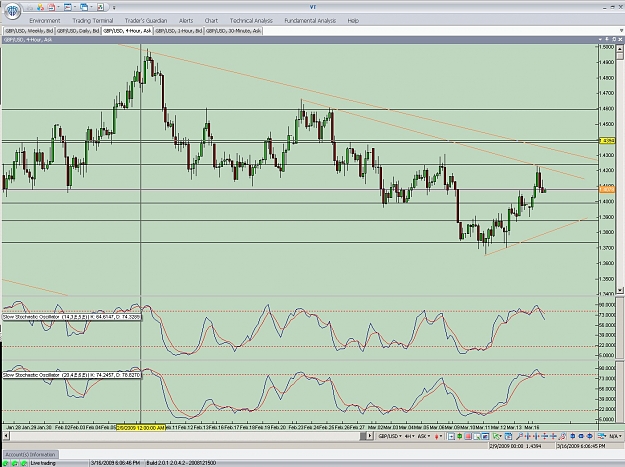Viewport: 625px width, 467px height.
Task: Click the chart snapshot picture icon
Action: click(x=485, y=436)
